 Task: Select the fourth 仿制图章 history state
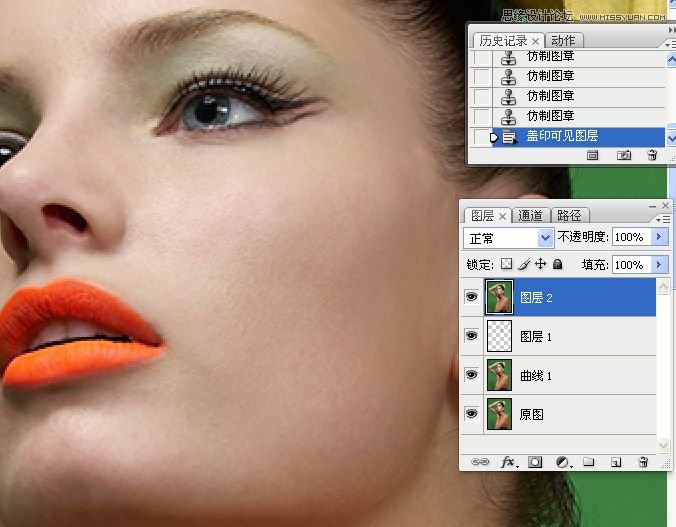click(x=579, y=116)
